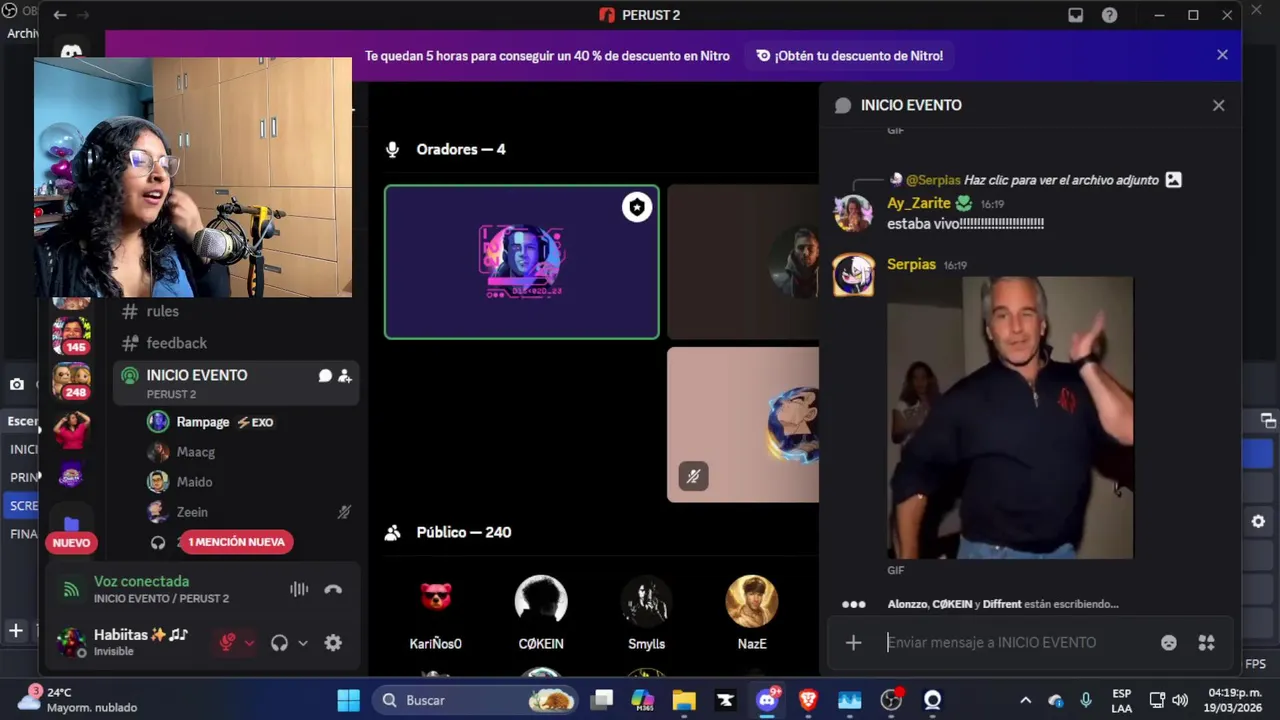
Task: Open Brave browser from the taskbar
Action: click(x=808, y=700)
